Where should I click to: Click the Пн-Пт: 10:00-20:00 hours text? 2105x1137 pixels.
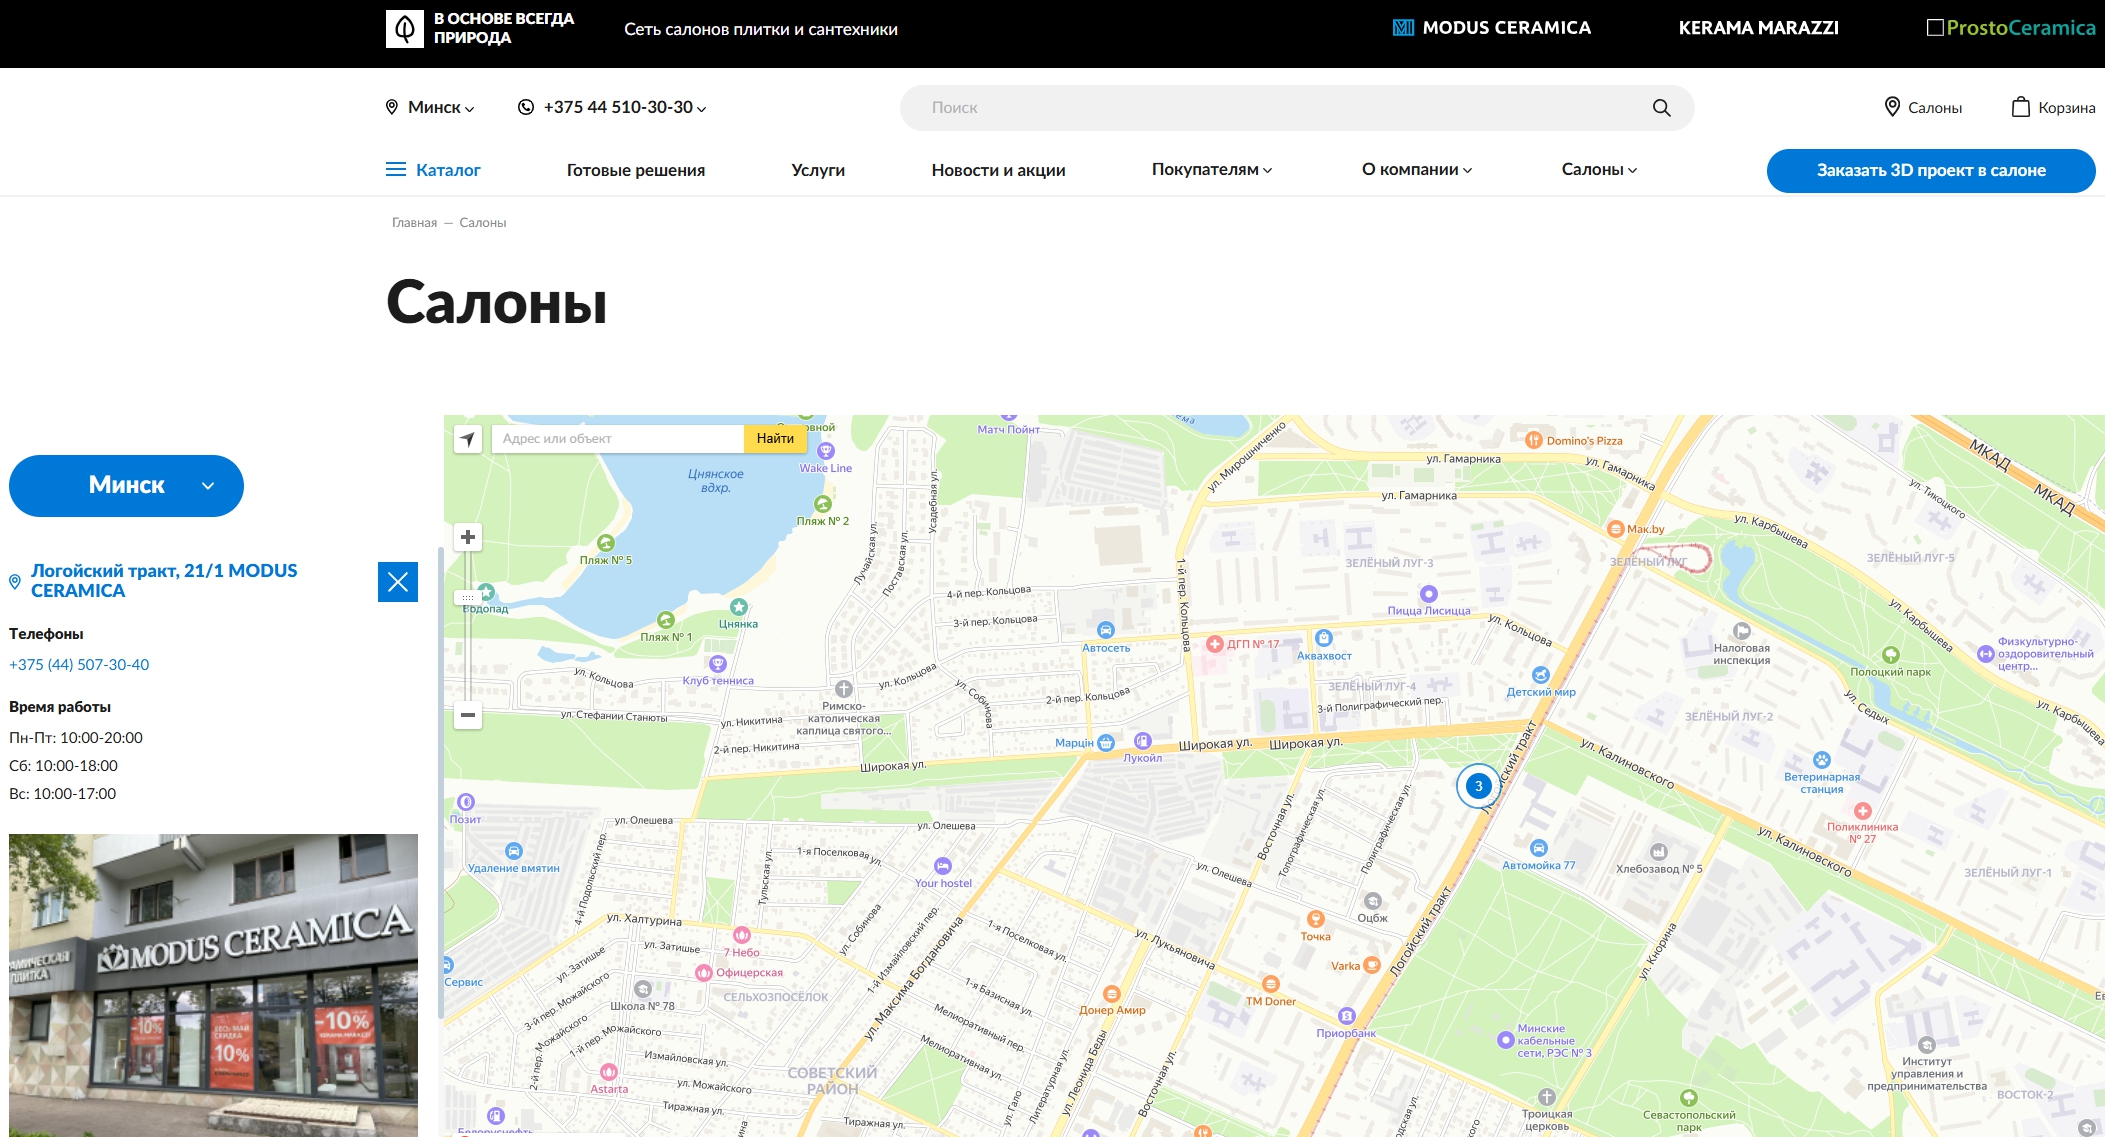[x=76, y=737]
